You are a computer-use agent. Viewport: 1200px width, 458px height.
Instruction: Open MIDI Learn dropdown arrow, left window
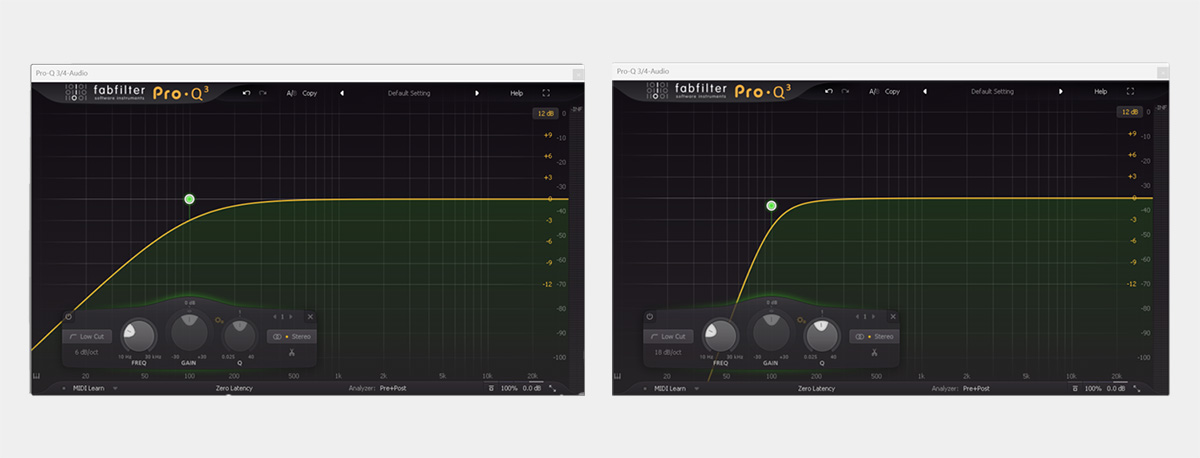click(115, 388)
